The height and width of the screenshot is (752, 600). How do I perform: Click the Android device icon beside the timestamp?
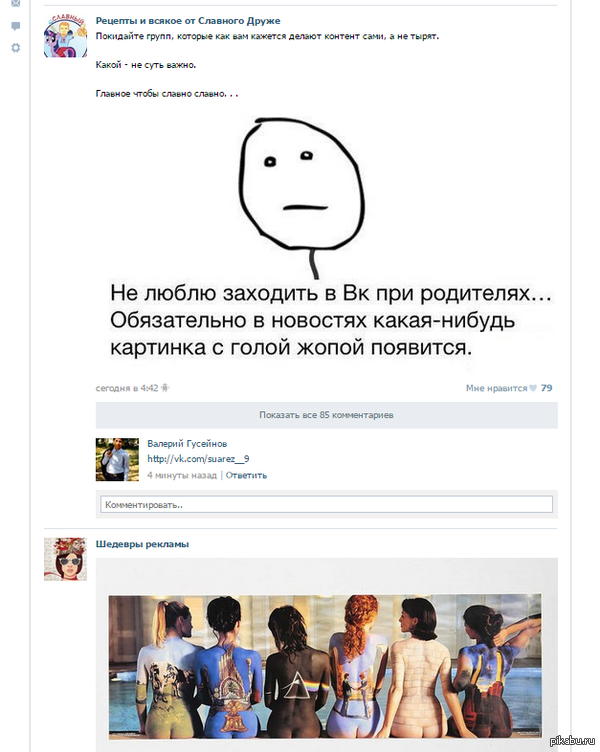tap(165, 388)
